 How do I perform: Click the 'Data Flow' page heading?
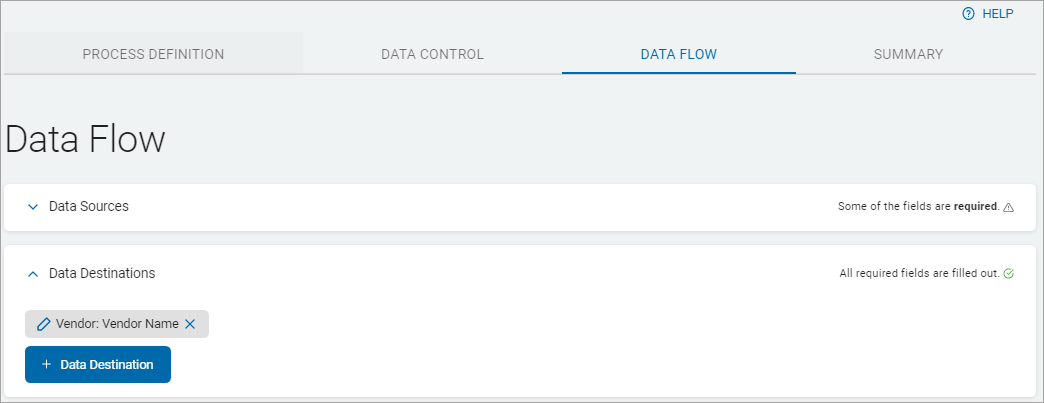click(85, 139)
